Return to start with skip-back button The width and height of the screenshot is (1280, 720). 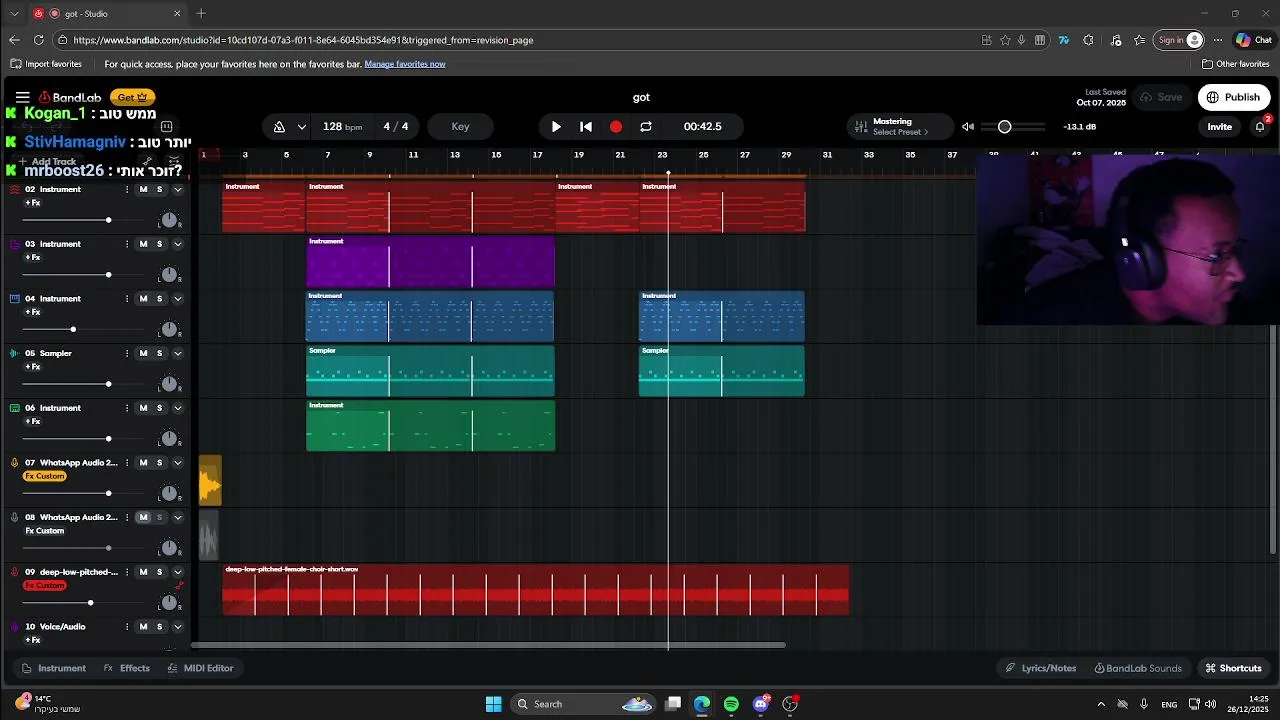[586, 127]
